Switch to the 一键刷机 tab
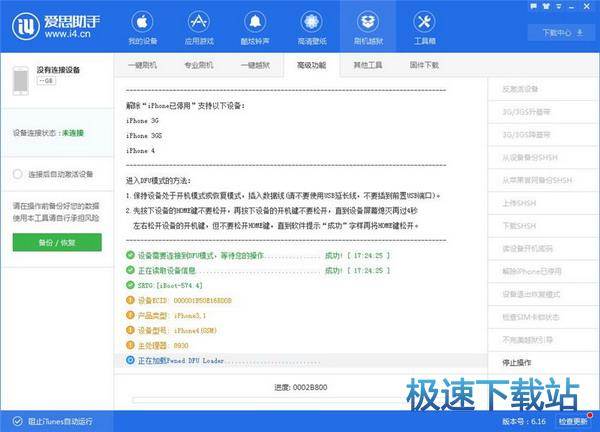Image resolution: width=600 pixels, height=432 pixels. coord(142,65)
